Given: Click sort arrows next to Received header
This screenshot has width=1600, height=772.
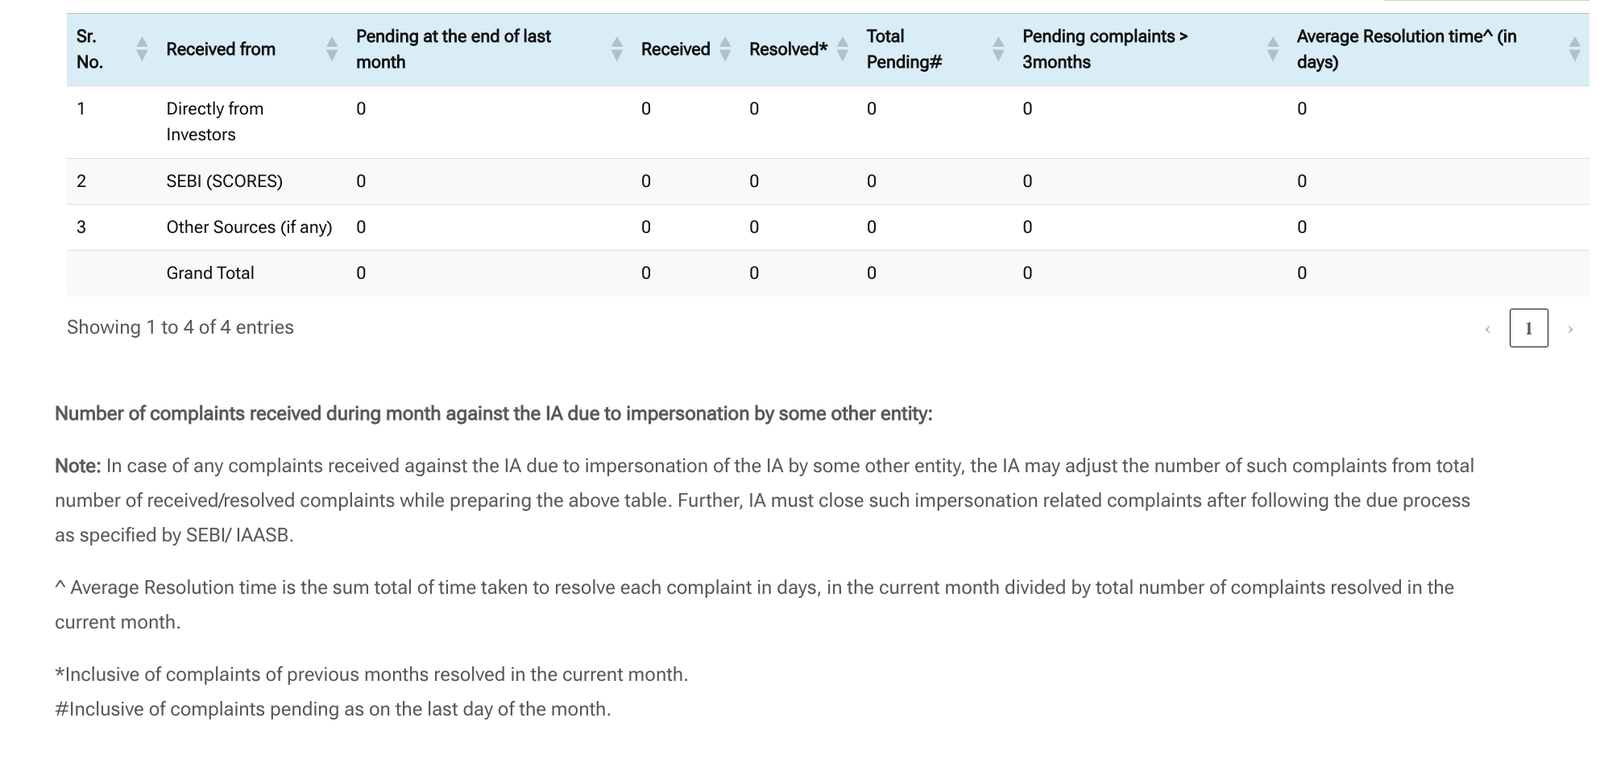Looking at the screenshot, I should (x=726, y=49).
